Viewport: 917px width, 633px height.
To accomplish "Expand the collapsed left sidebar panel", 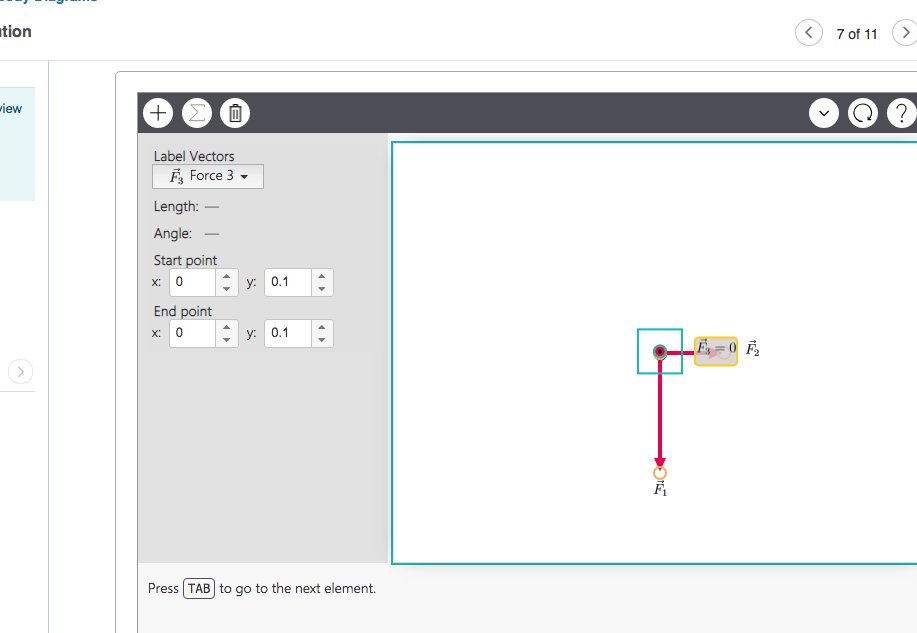I will (19, 371).
